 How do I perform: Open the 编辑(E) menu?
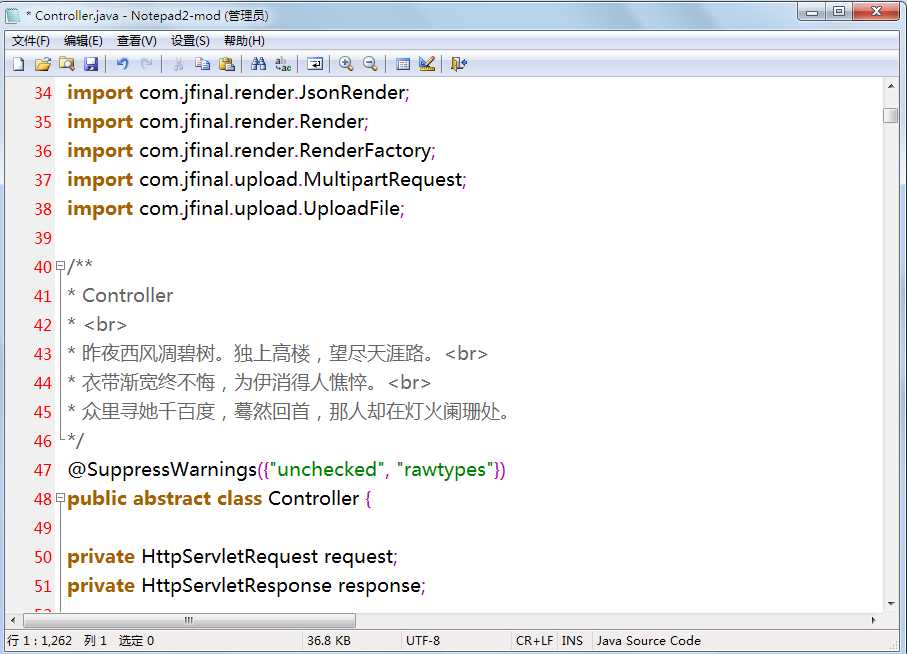click(83, 40)
